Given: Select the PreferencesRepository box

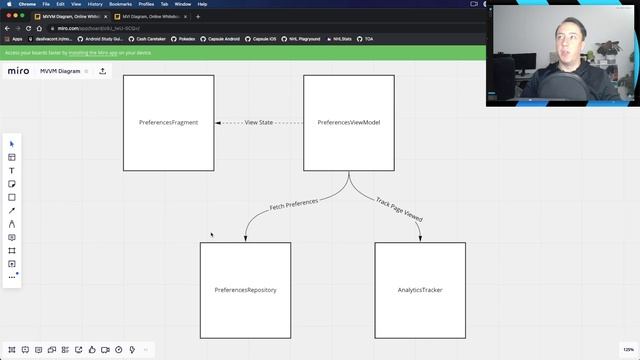Looking at the screenshot, I should tap(246, 290).
